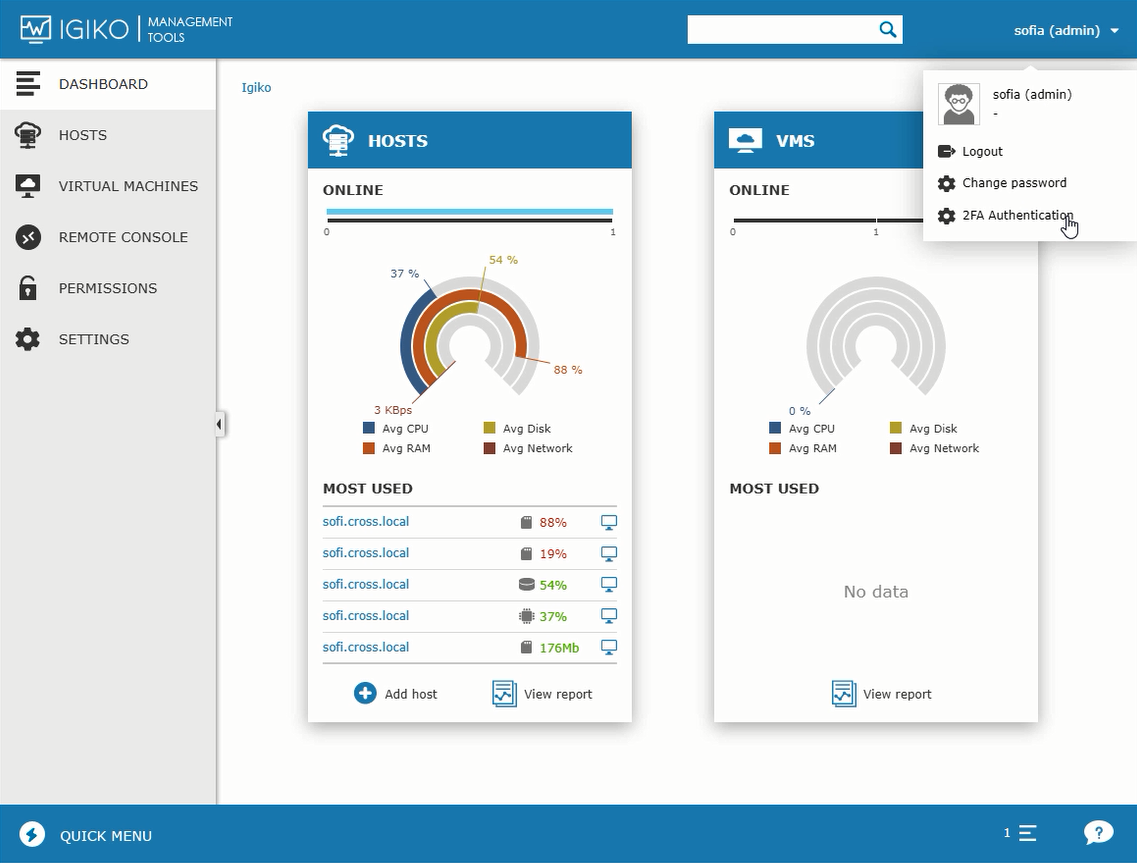Click the 88 % label on Hosts gauge
The height and width of the screenshot is (863, 1137).
[x=568, y=370]
